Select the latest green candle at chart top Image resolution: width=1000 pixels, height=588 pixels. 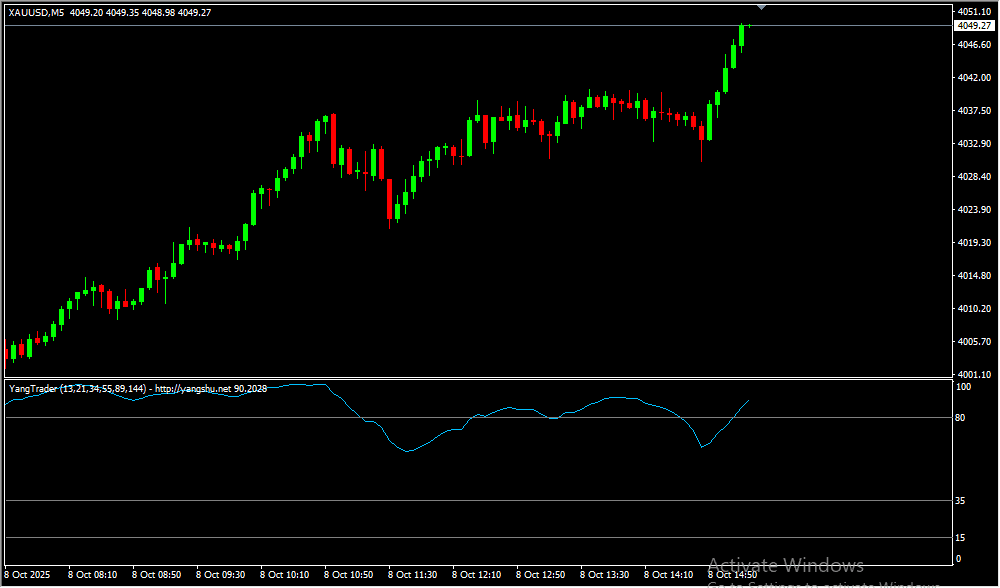tap(742, 35)
